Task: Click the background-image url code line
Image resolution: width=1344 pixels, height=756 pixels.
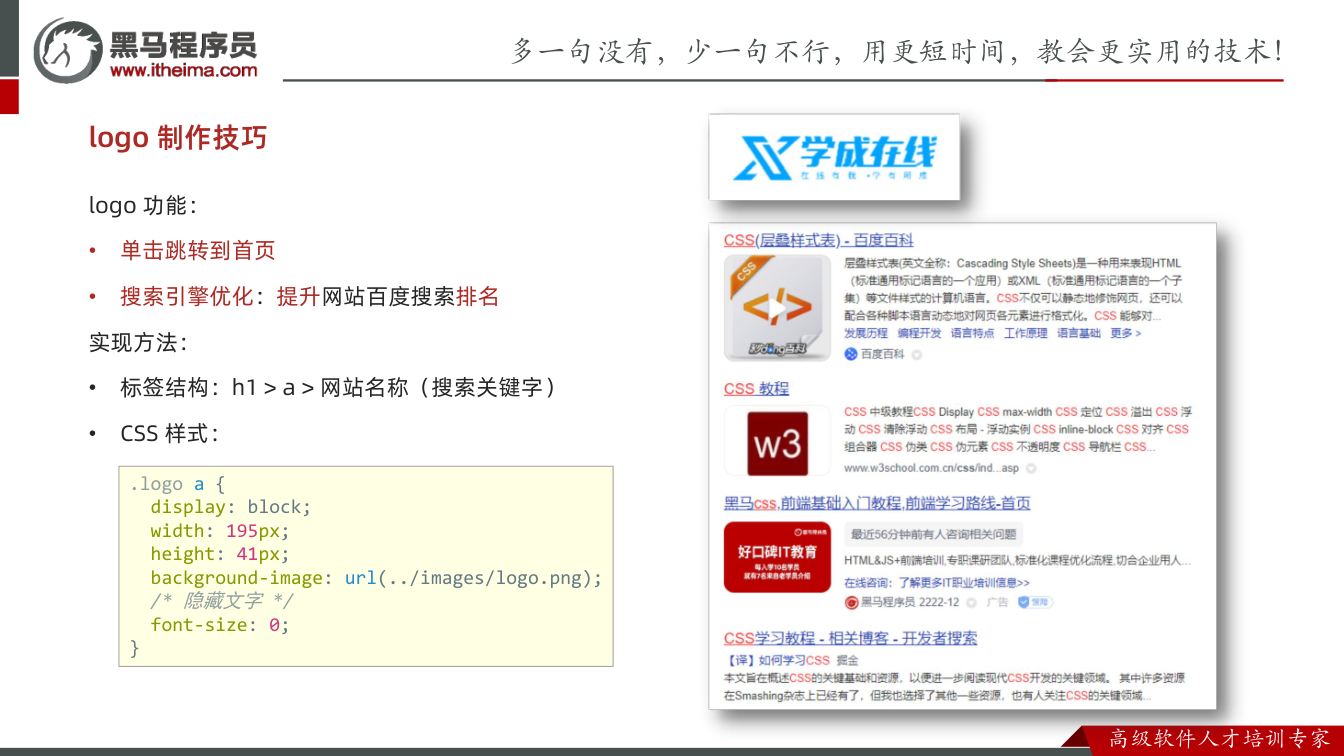Action: 377,578
